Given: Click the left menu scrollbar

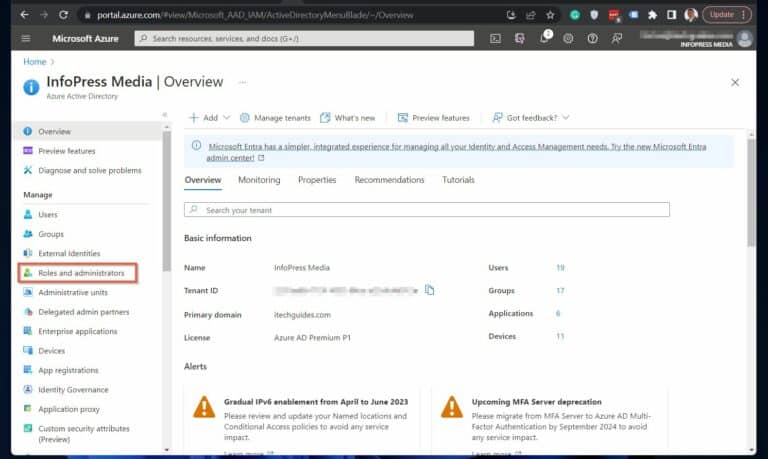Looking at the screenshot, I should 167,201.
